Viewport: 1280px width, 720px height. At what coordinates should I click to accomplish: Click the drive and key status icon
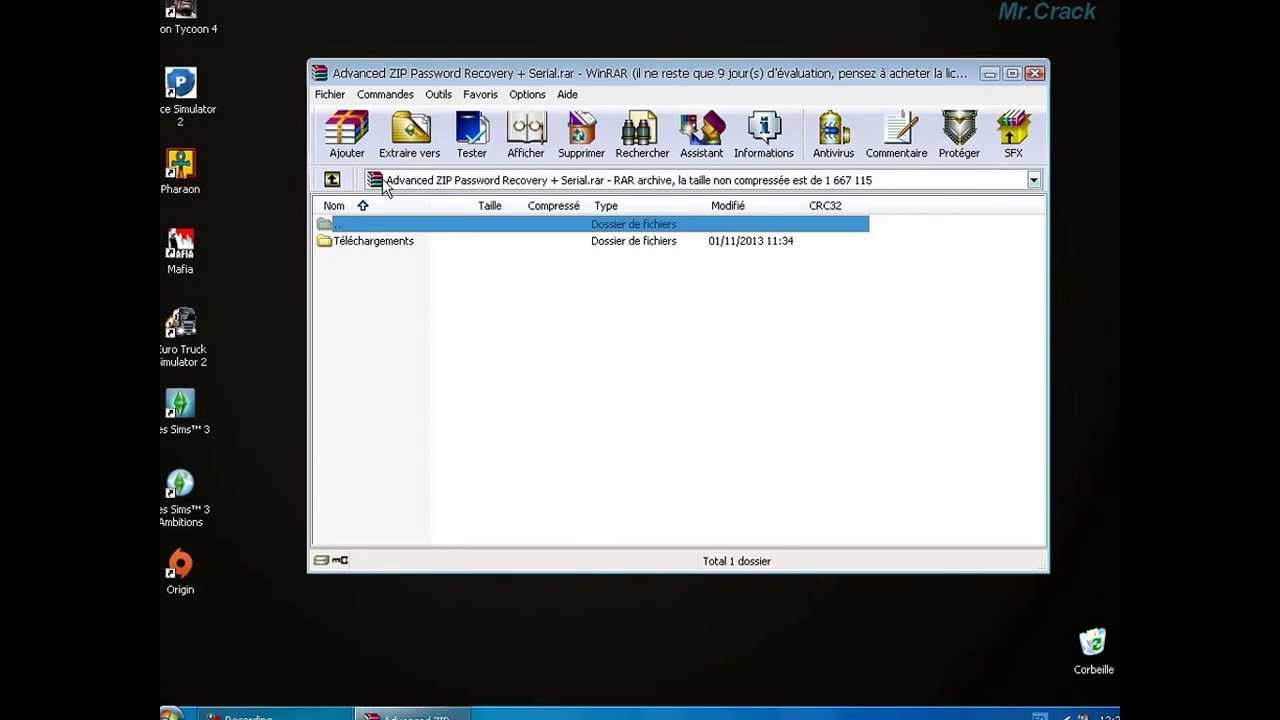pyautogui.click(x=331, y=560)
